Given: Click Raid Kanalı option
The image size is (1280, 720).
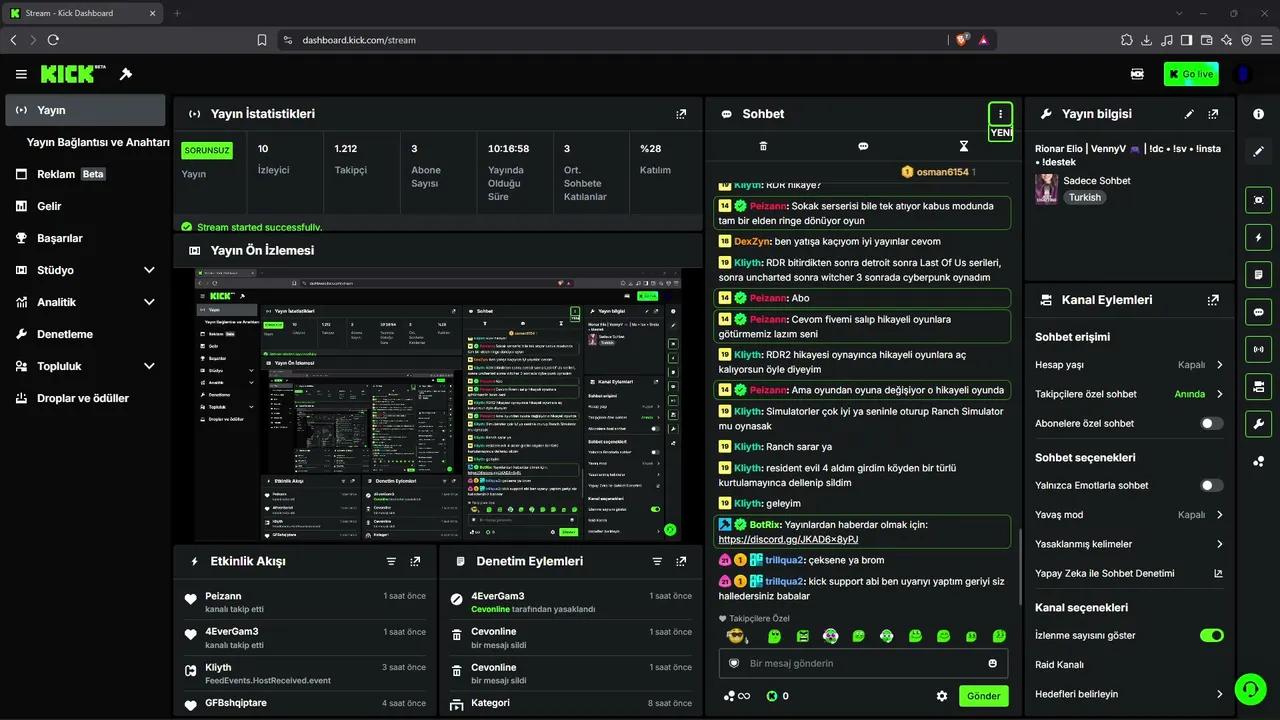Looking at the screenshot, I should 1059,665.
